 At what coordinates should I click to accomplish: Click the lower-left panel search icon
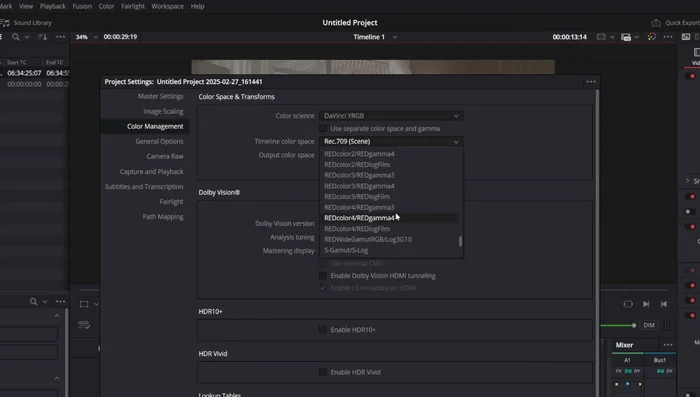coord(33,302)
